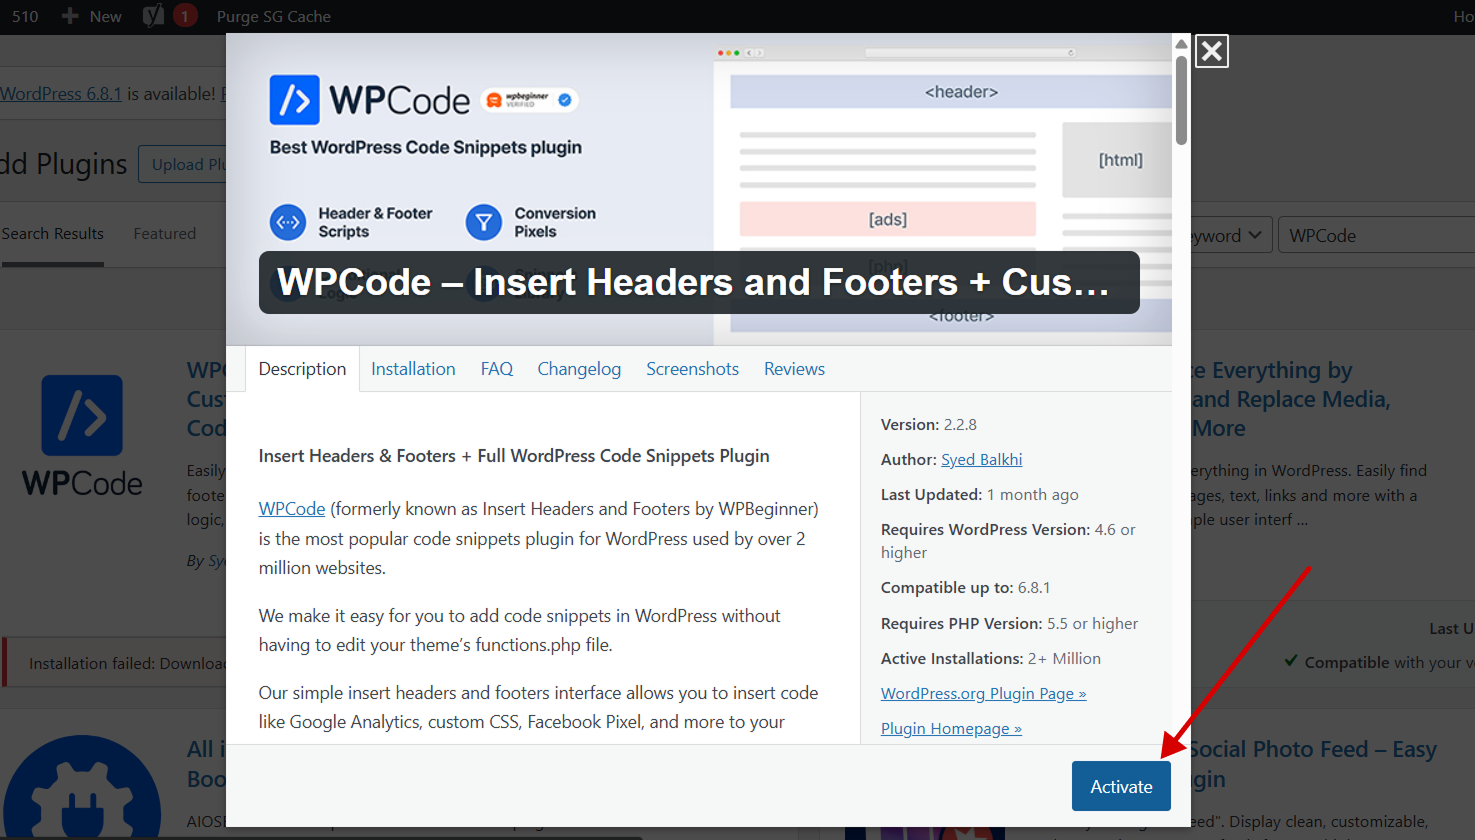Open the Reviews tab
Screen dimensions: 1475x840
coord(793,368)
